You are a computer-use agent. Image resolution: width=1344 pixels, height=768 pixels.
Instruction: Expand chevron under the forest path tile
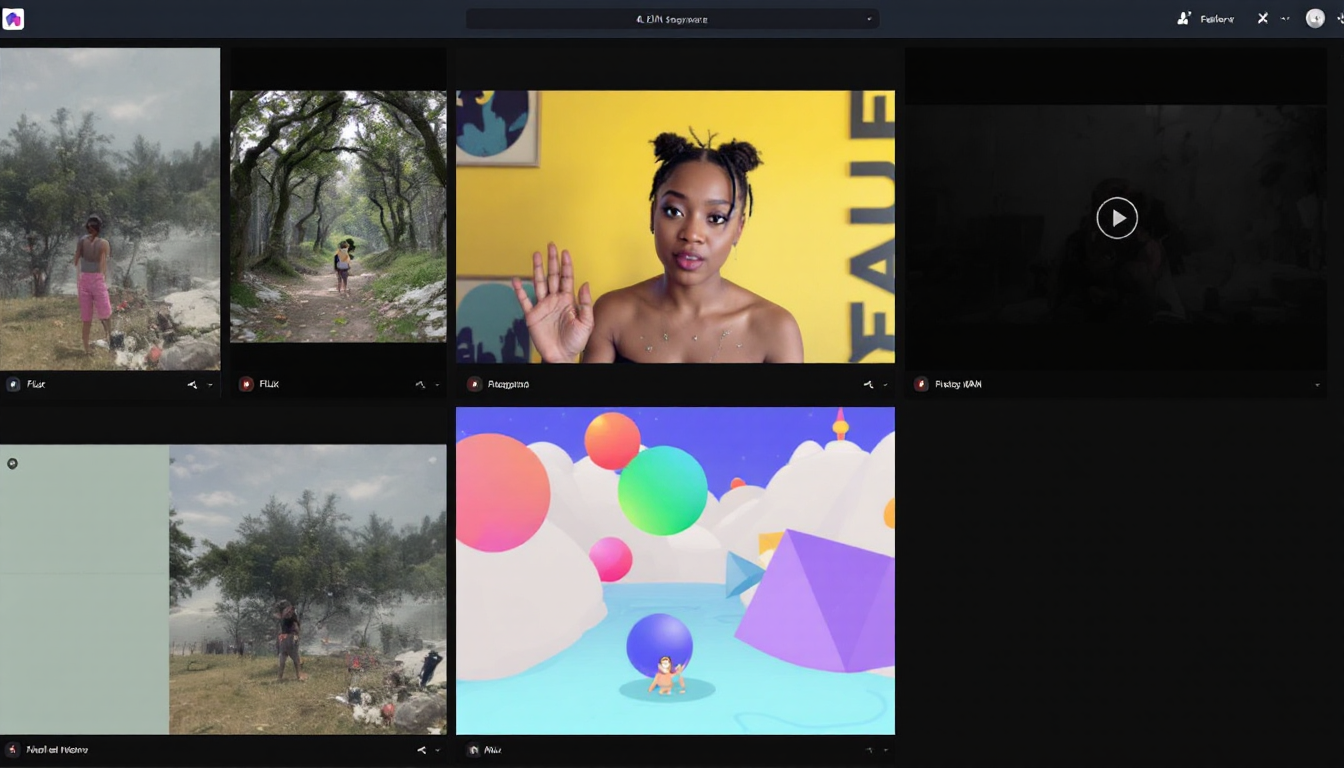[437, 384]
